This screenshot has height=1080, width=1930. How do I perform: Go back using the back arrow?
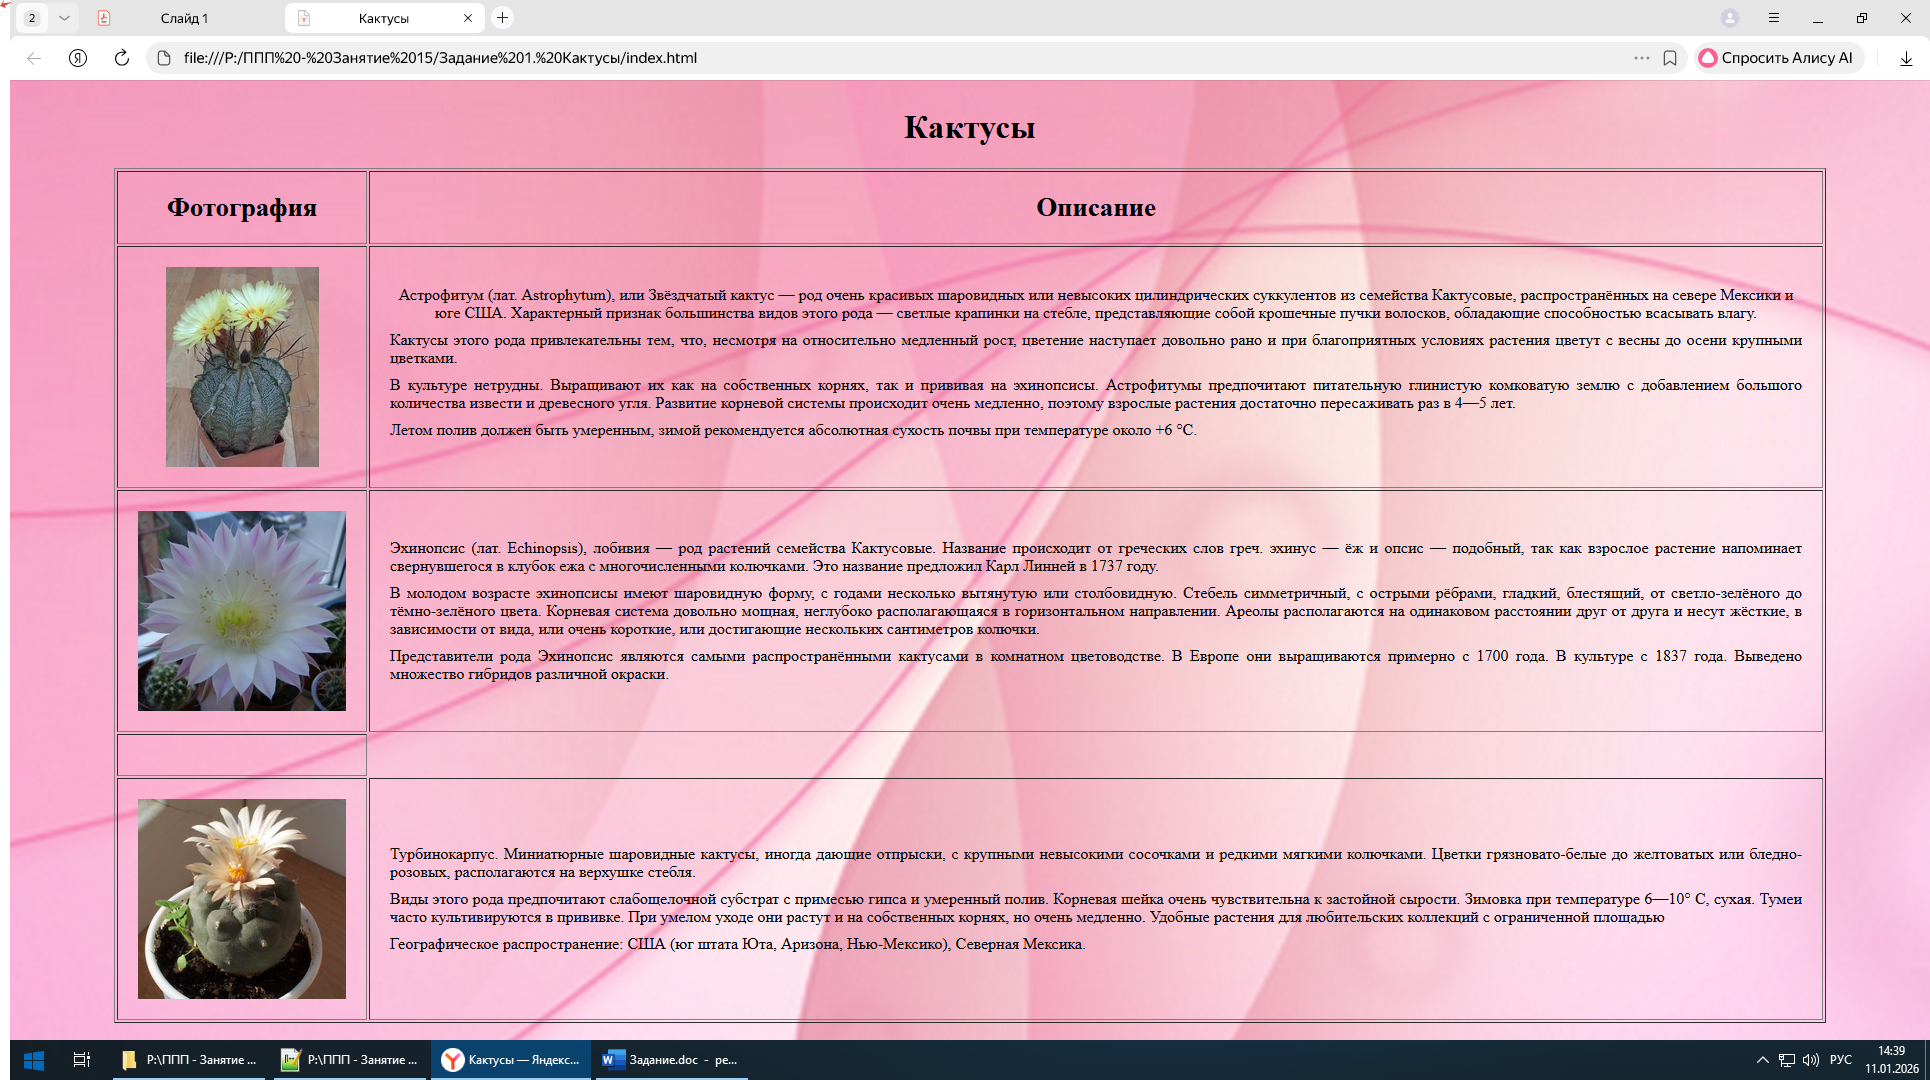pyautogui.click(x=34, y=58)
